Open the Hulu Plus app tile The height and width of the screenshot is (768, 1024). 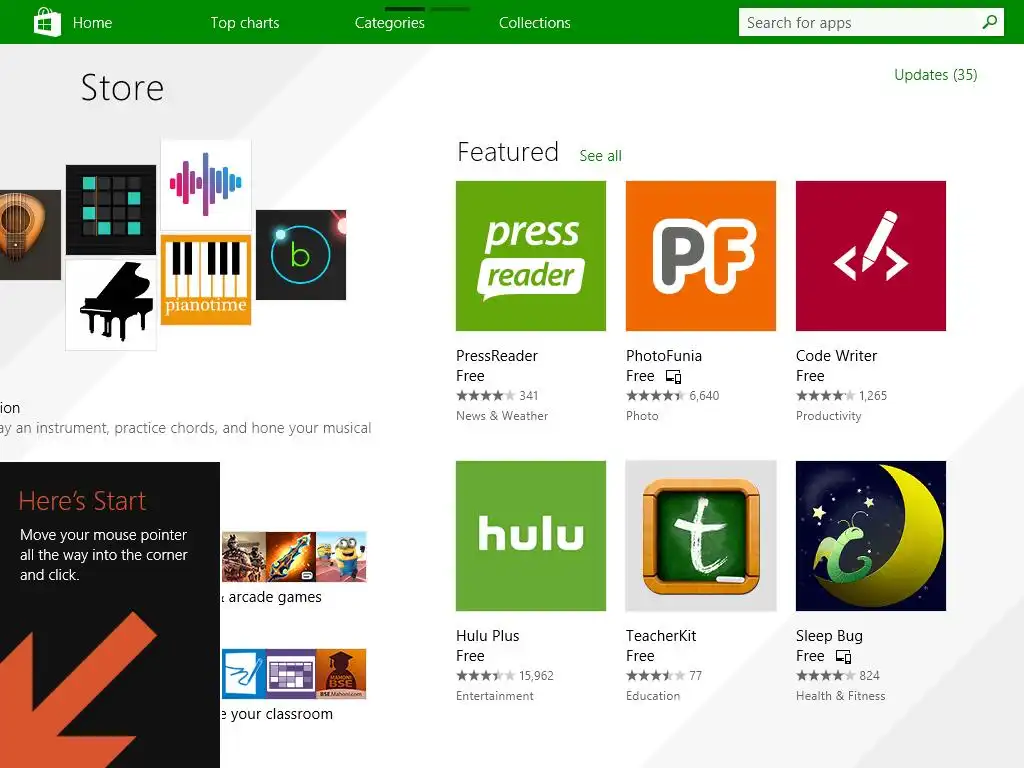(531, 536)
